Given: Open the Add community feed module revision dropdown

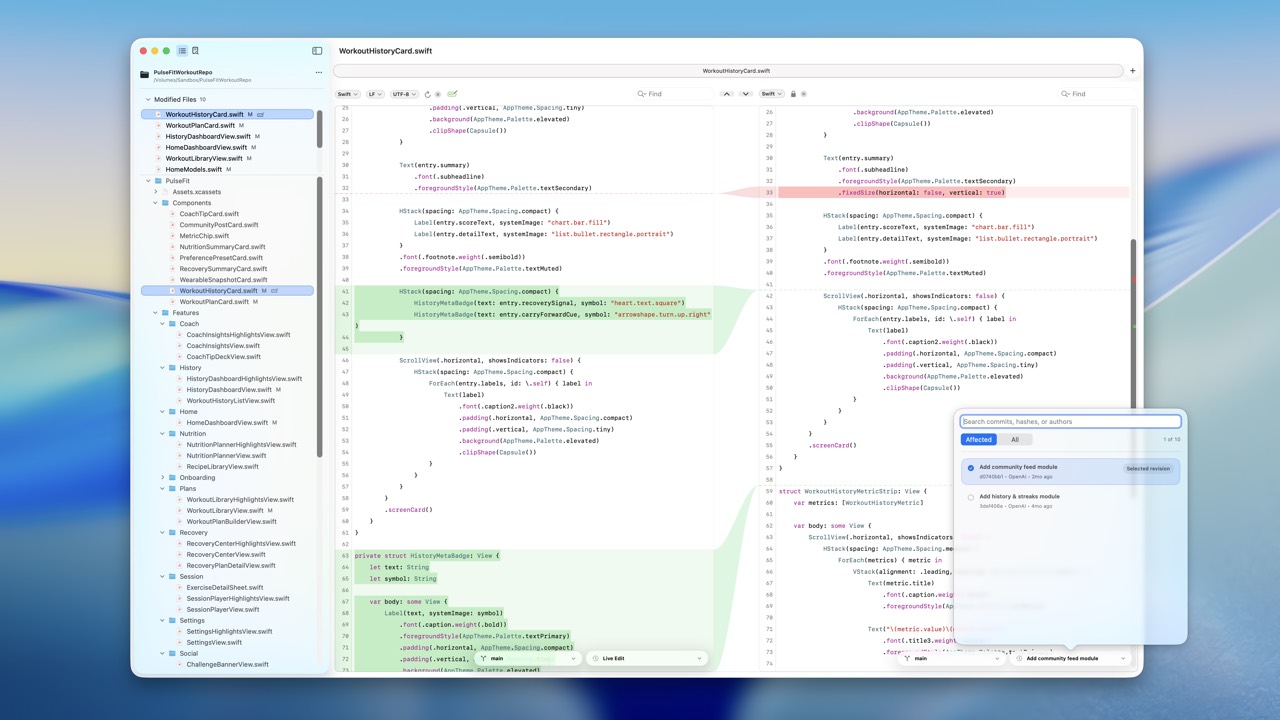Looking at the screenshot, I should (1070, 658).
